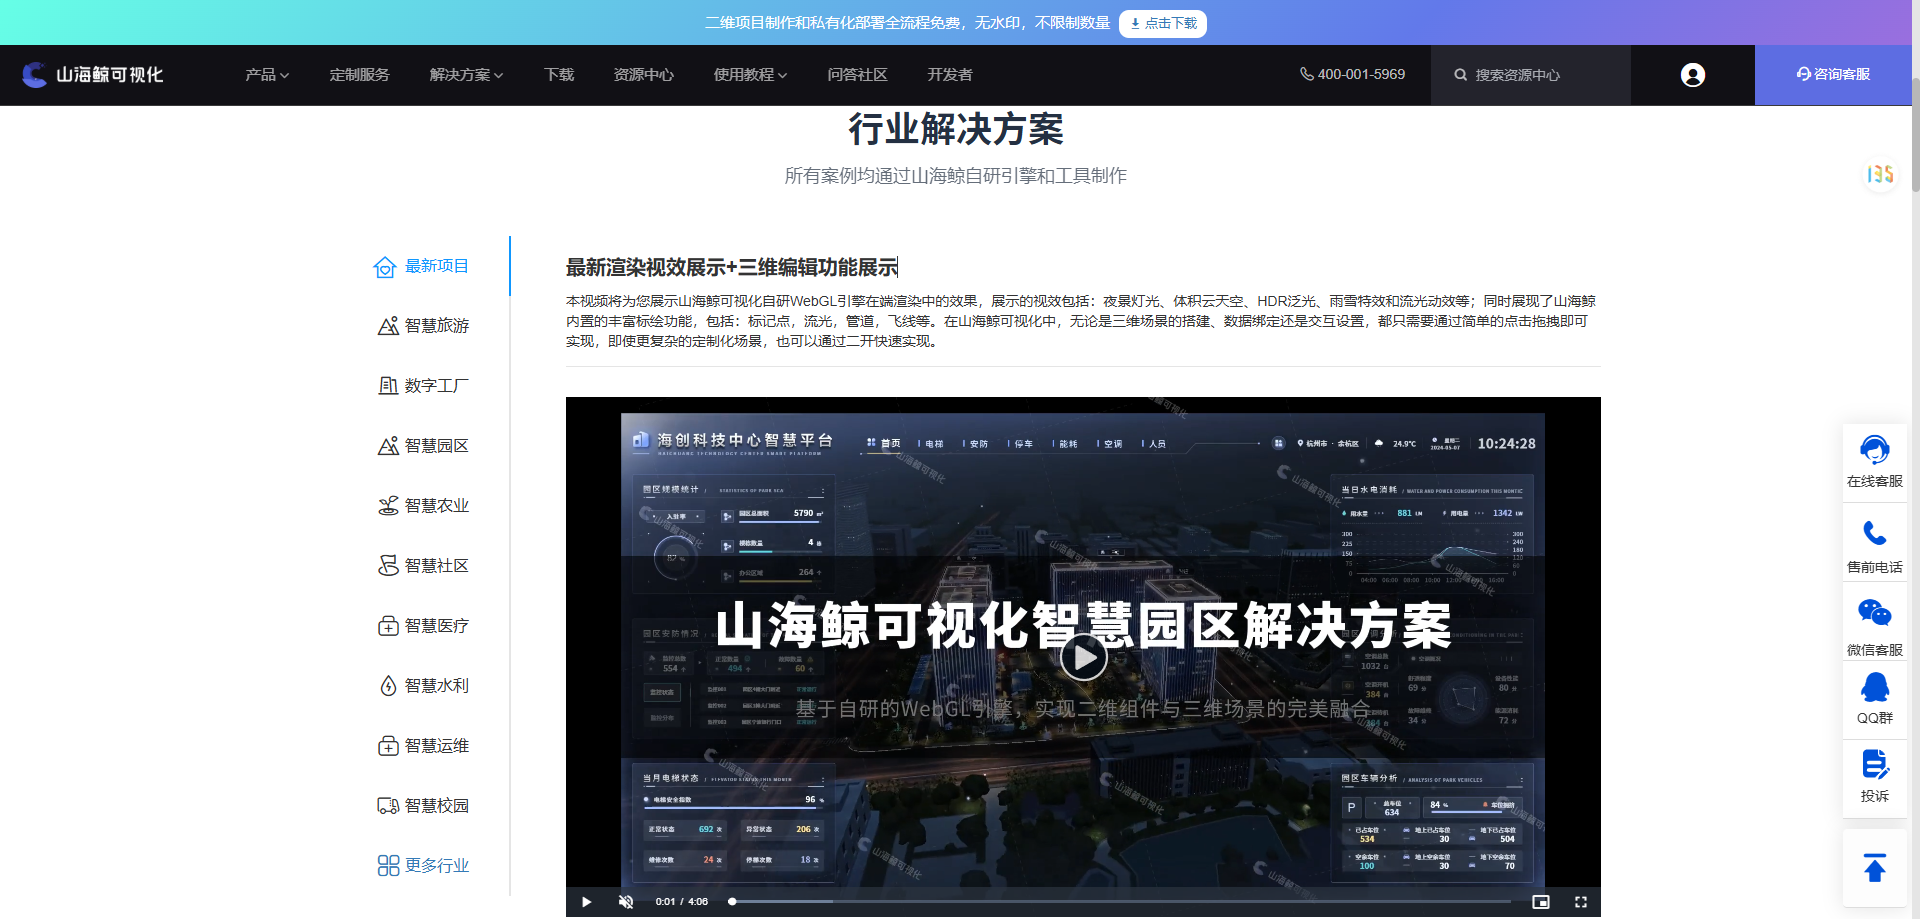Click the large center play button
This screenshot has width=1920, height=919.
coord(1083,657)
